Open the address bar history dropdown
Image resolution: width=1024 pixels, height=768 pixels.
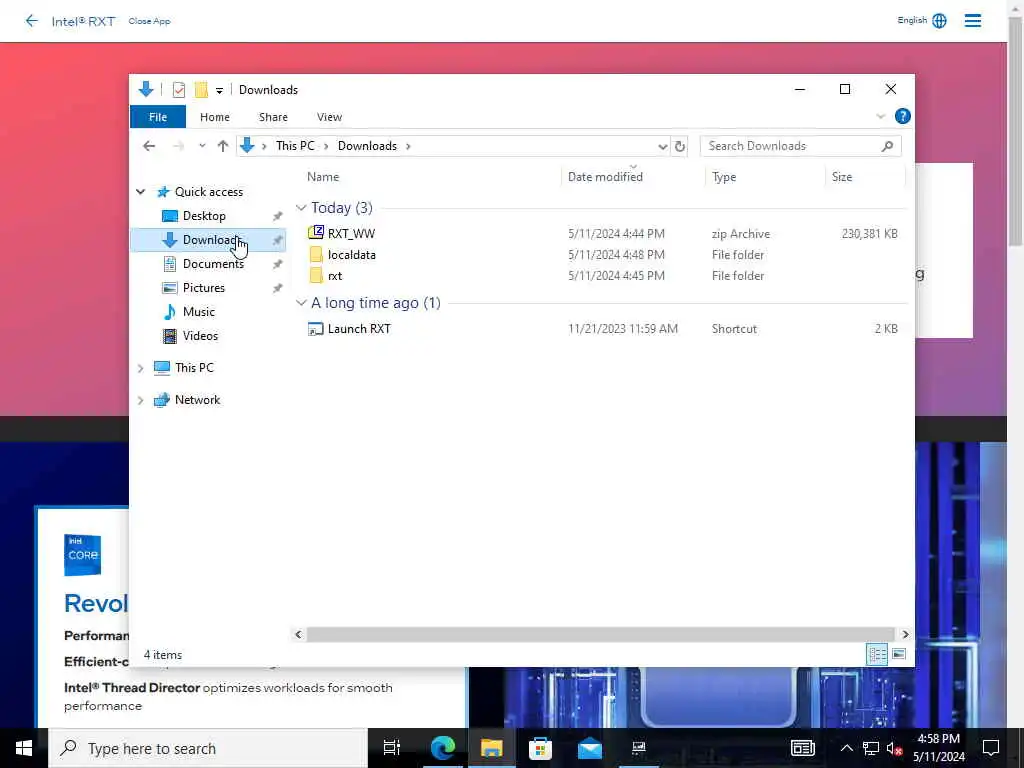click(662, 146)
